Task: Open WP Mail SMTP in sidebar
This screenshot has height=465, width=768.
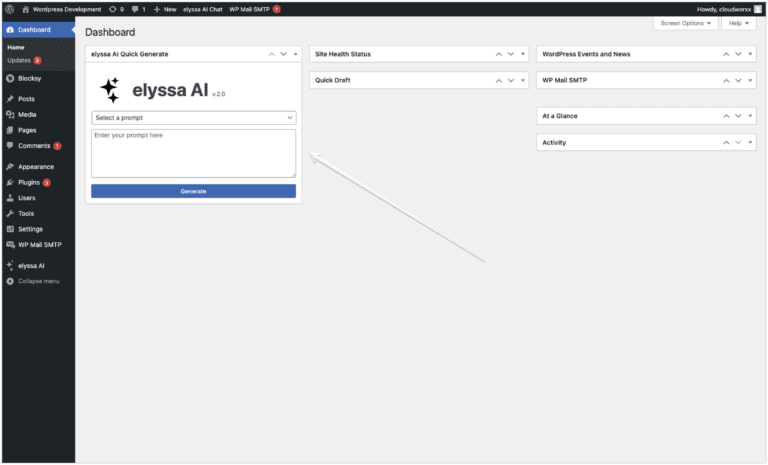Action: click(x=39, y=245)
